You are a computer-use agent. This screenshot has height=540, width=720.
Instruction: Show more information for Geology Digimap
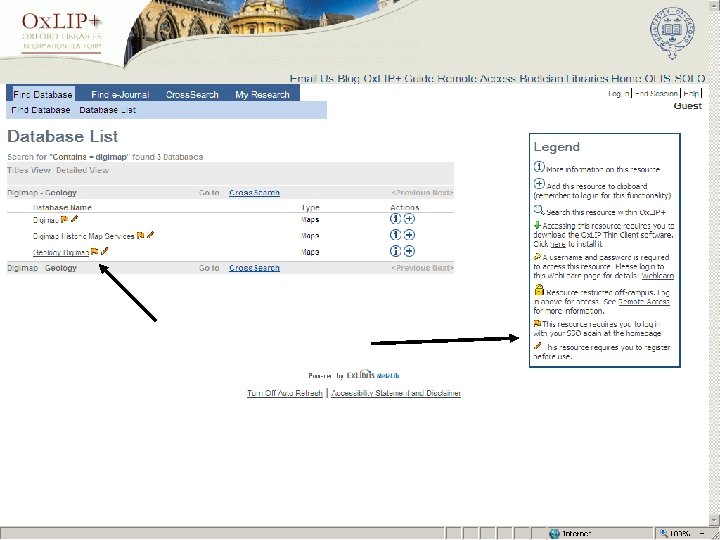[x=395, y=251]
